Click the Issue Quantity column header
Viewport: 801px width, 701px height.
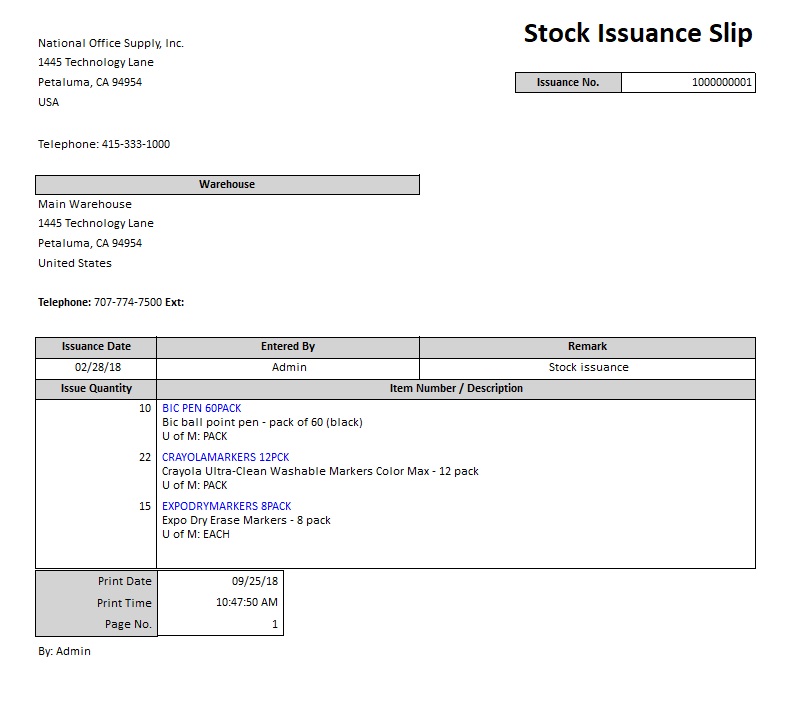[96, 389]
